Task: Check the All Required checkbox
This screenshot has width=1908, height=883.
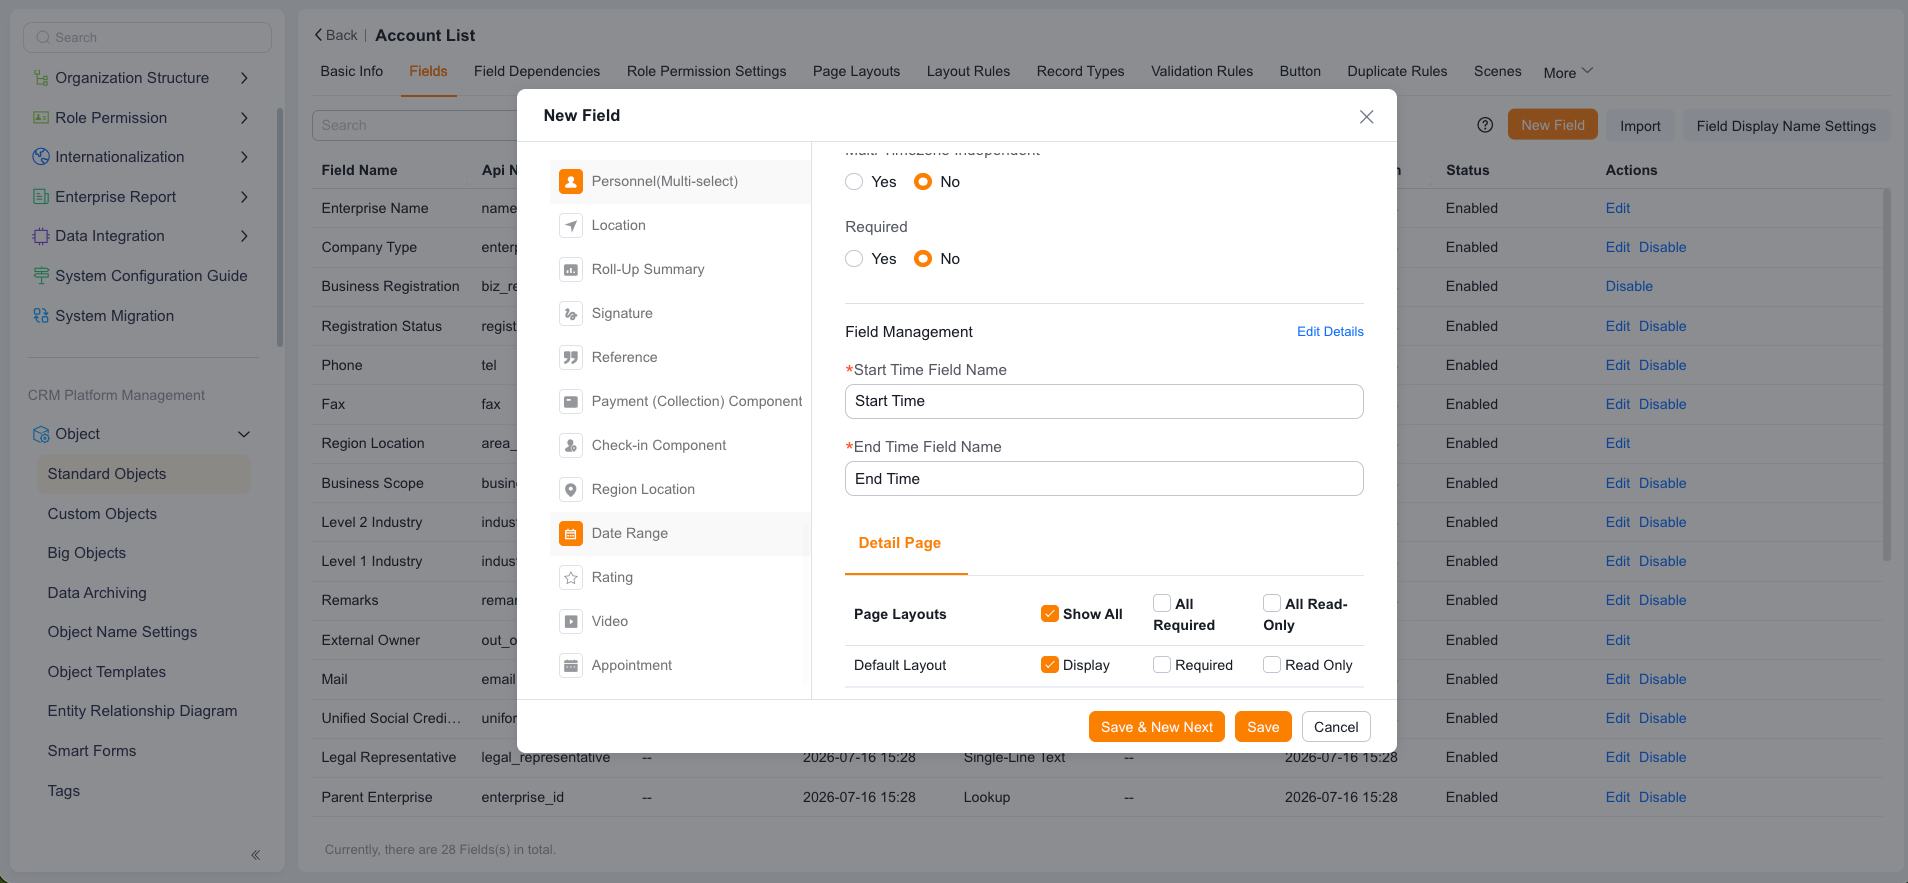Action: 1162,603
